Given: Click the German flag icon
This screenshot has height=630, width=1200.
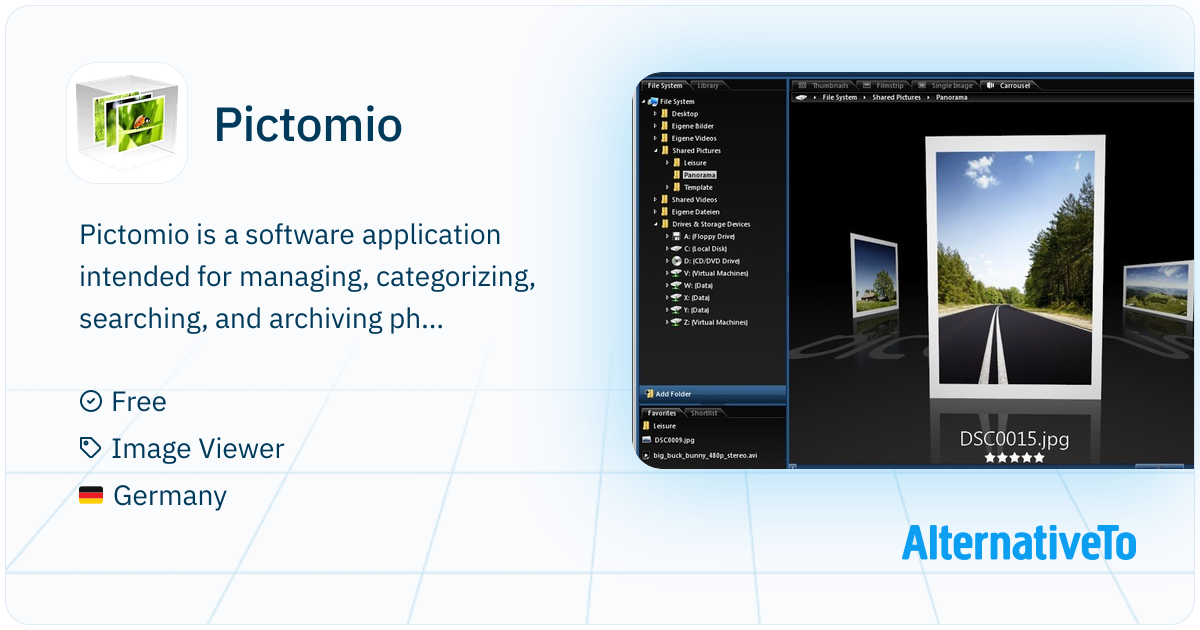Looking at the screenshot, I should (91, 495).
